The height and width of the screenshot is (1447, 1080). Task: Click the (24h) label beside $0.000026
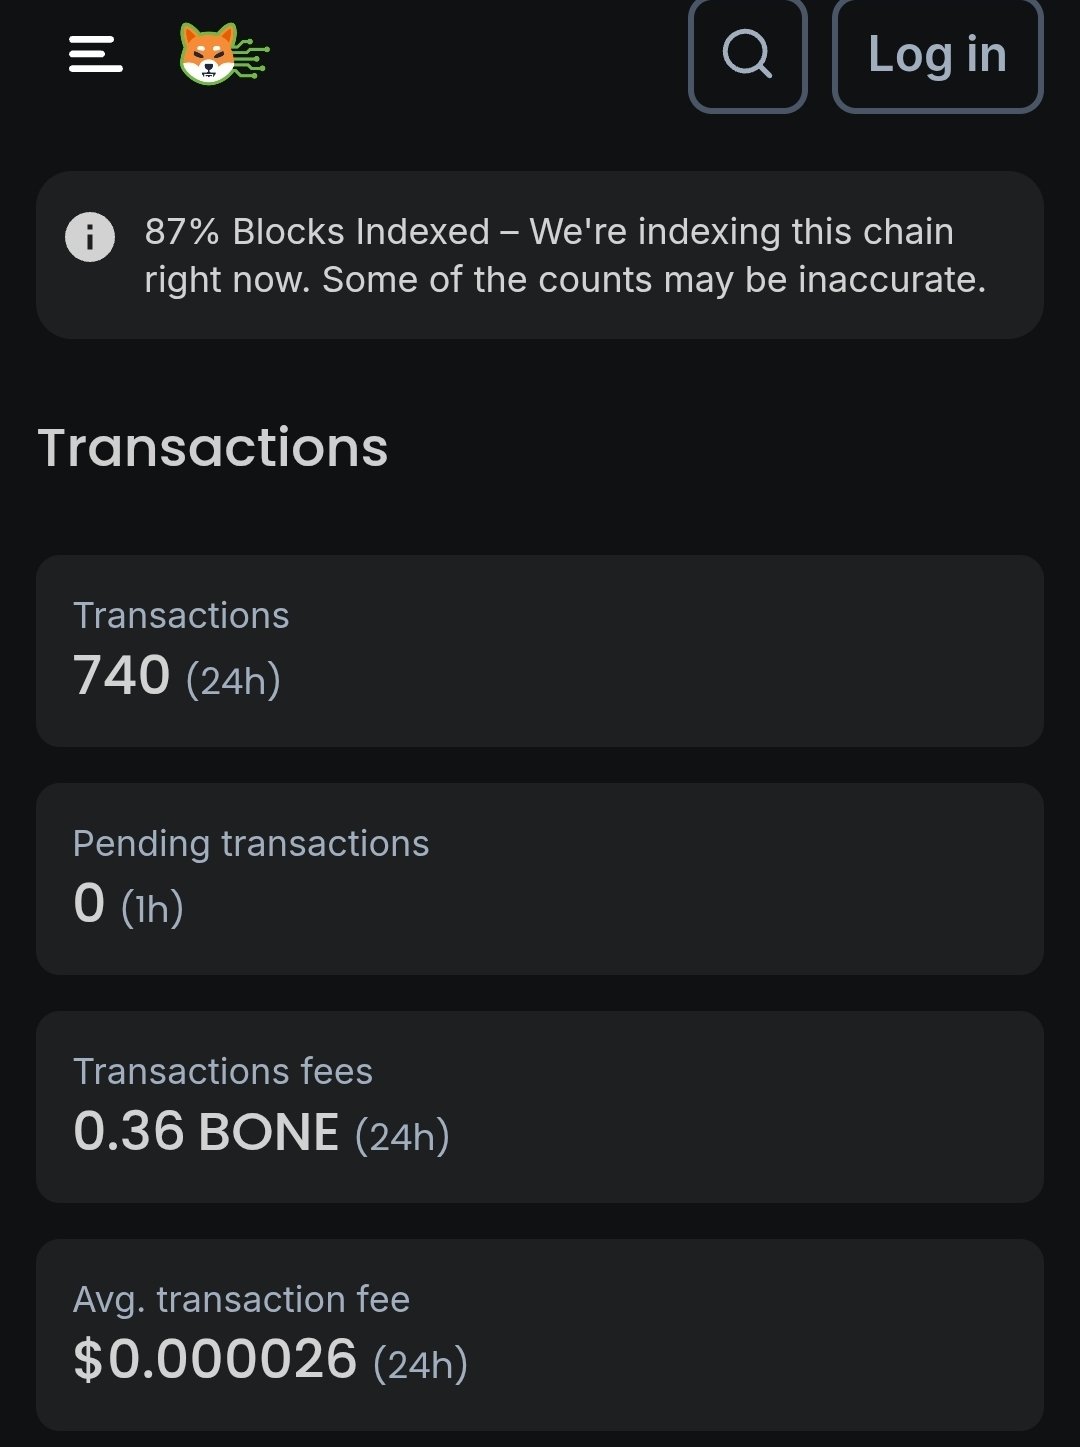click(x=420, y=1365)
